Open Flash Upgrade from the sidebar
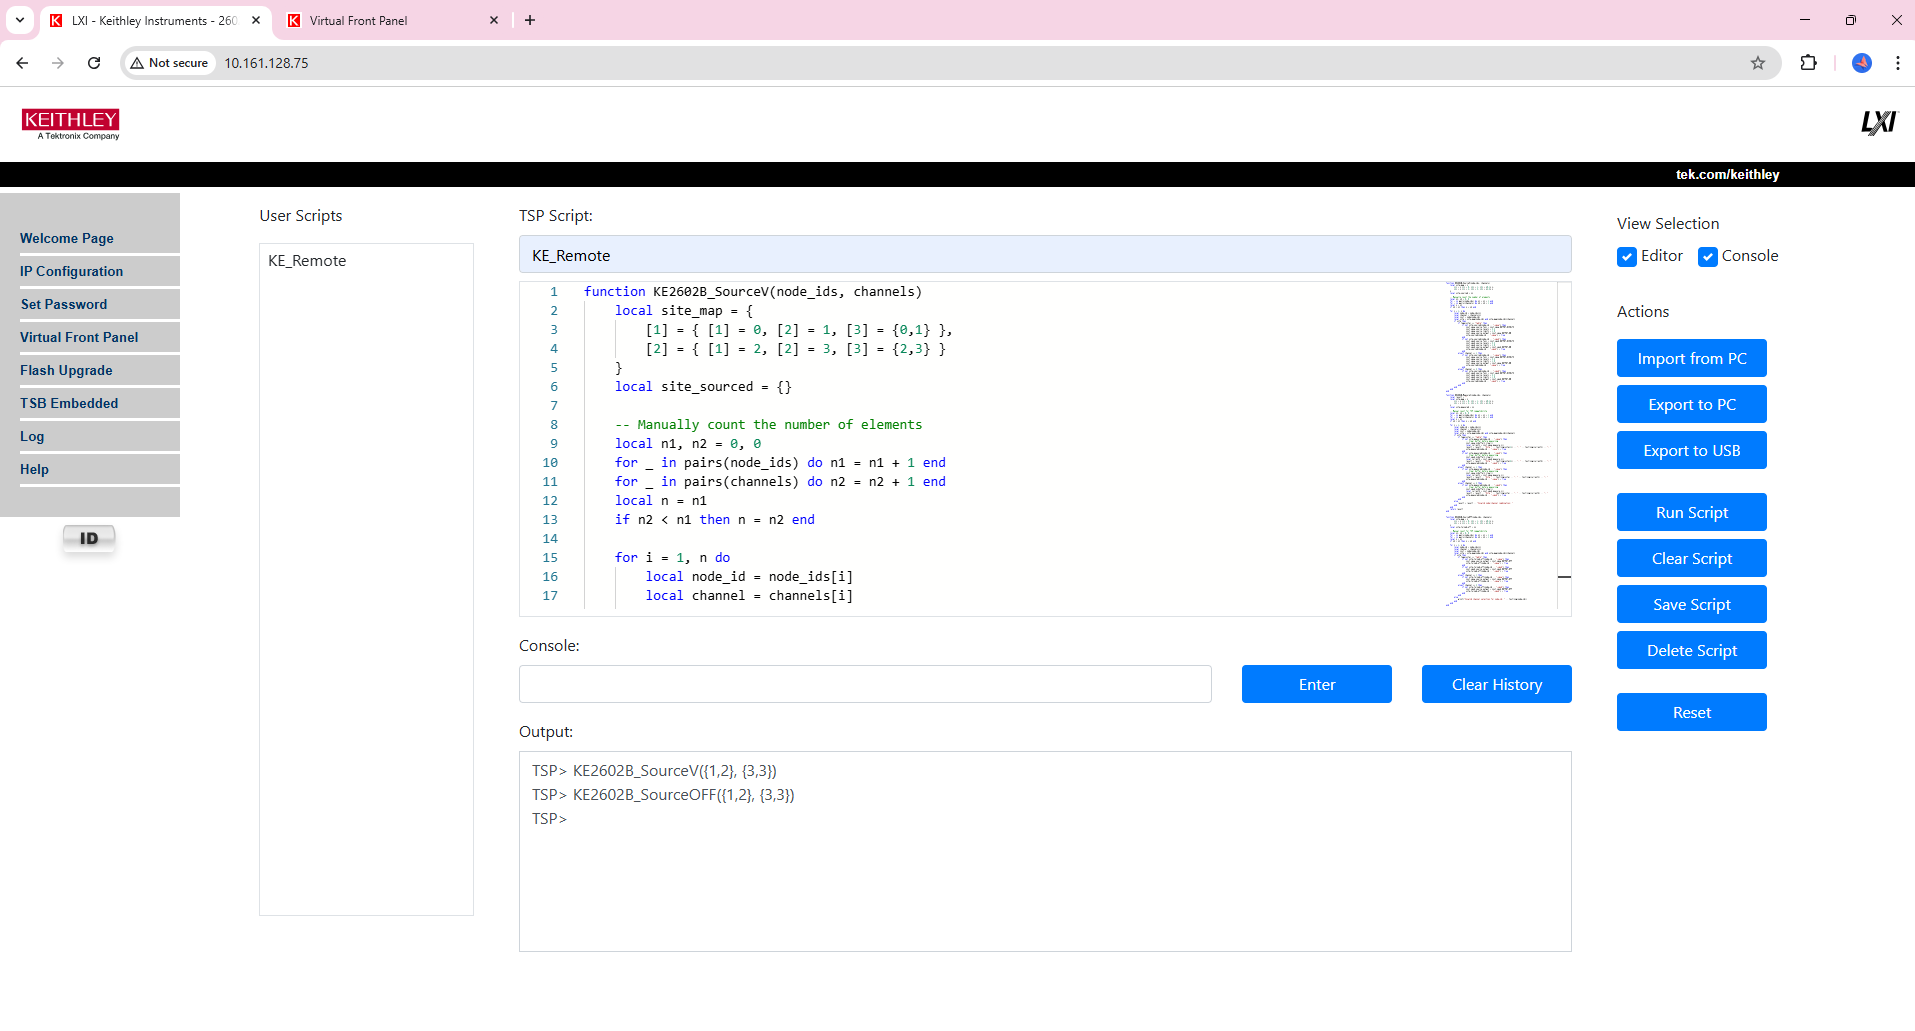Image resolution: width=1915 pixels, height=1031 pixels. [x=66, y=370]
